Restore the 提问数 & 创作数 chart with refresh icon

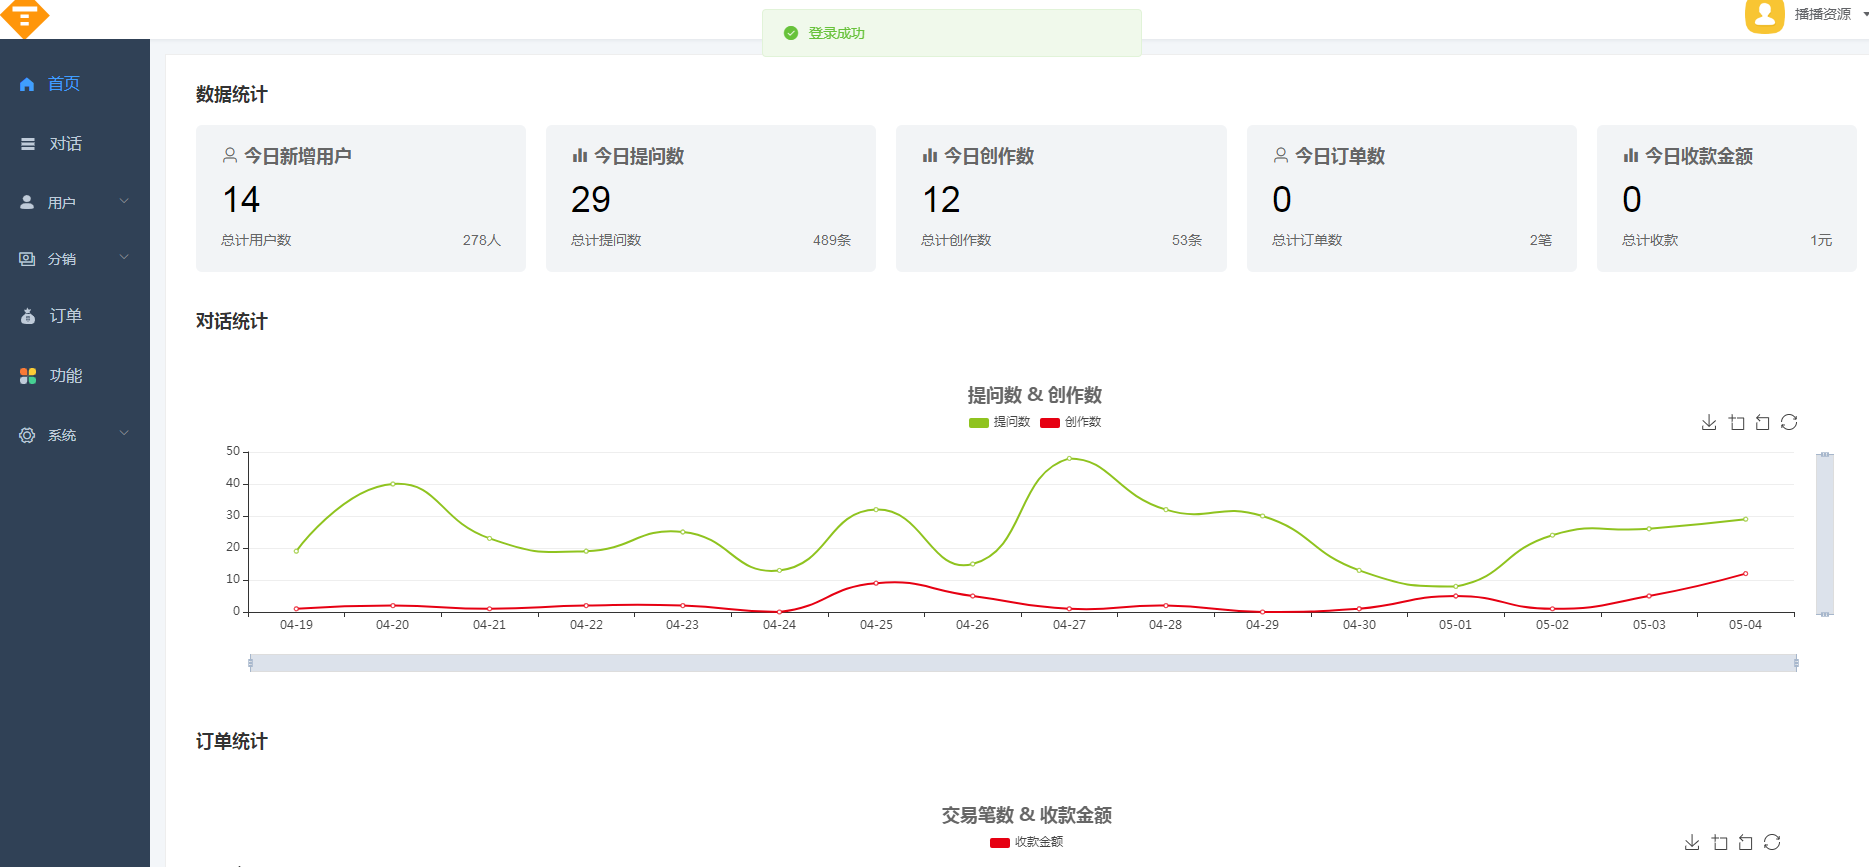click(x=1789, y=423)
